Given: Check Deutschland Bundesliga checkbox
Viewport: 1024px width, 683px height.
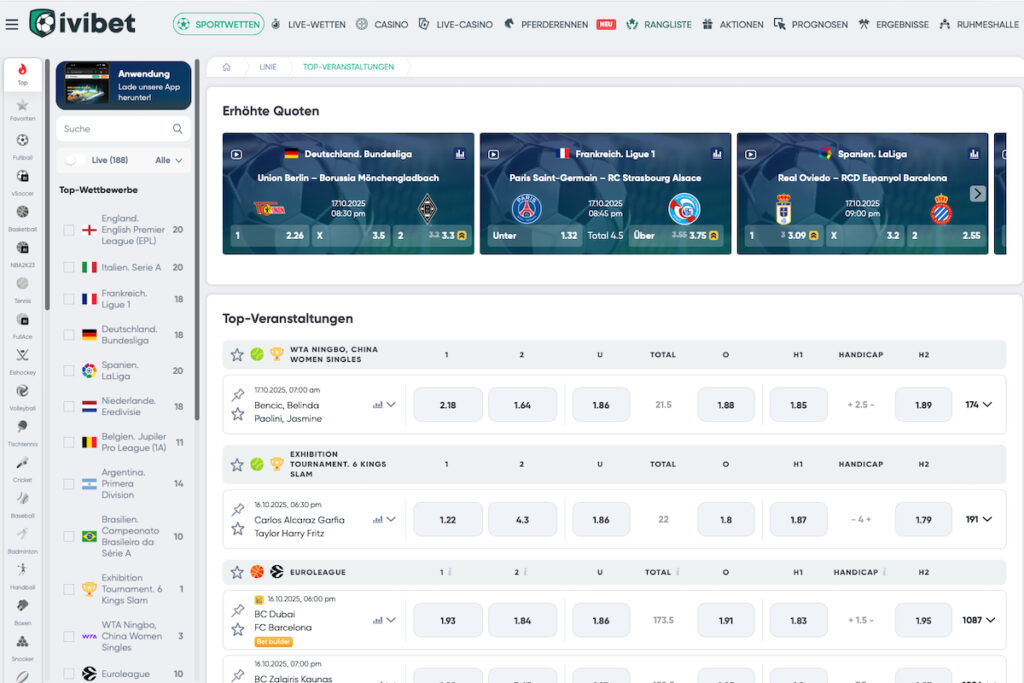Looking at the screenshot, I should click(x=69, y=335).
